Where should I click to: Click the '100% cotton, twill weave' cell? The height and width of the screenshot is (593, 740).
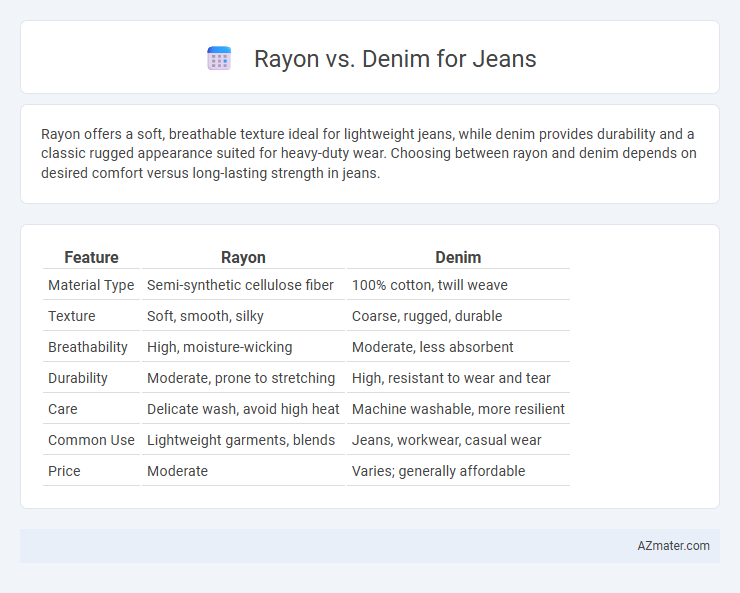click(x=458, y=285)
